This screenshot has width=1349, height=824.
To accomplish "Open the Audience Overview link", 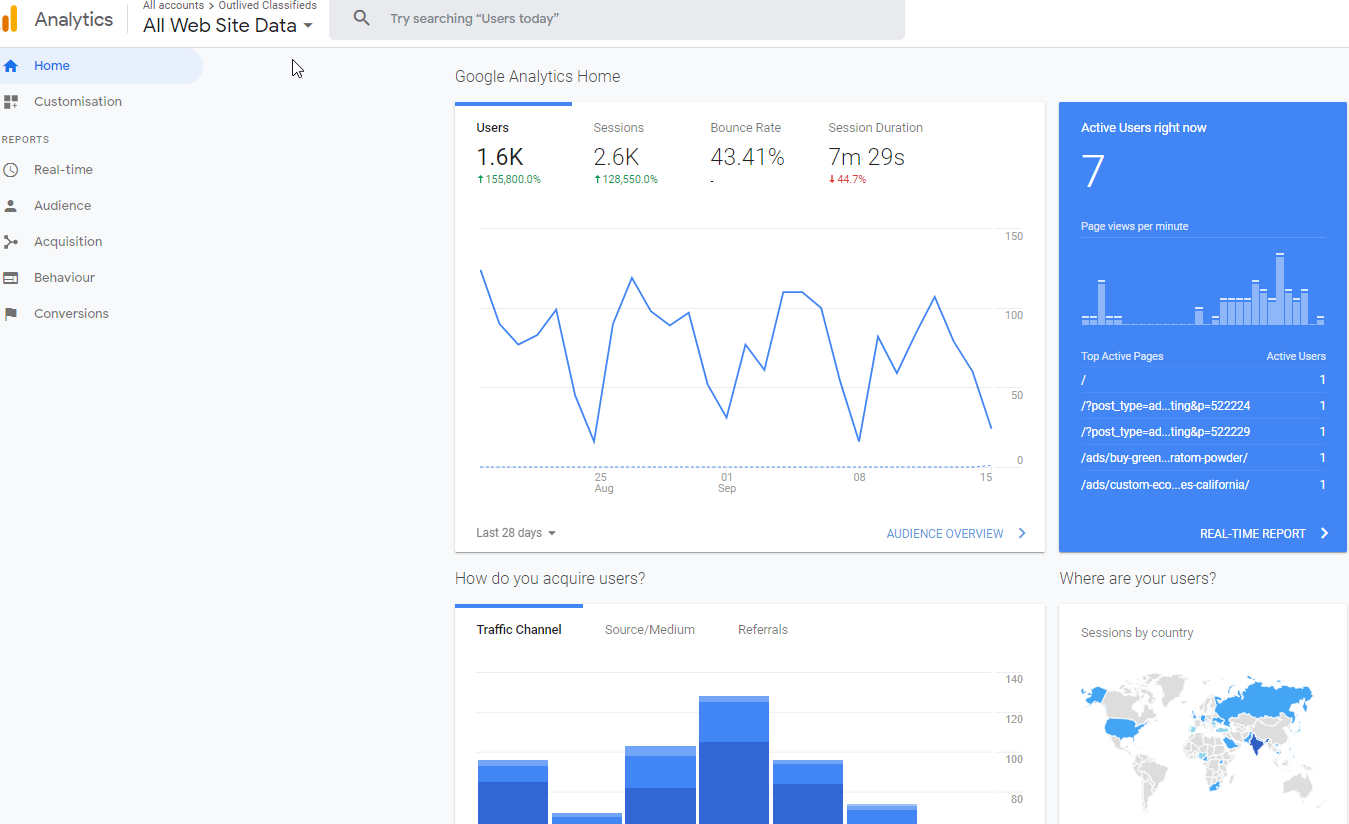I will 945,534.
